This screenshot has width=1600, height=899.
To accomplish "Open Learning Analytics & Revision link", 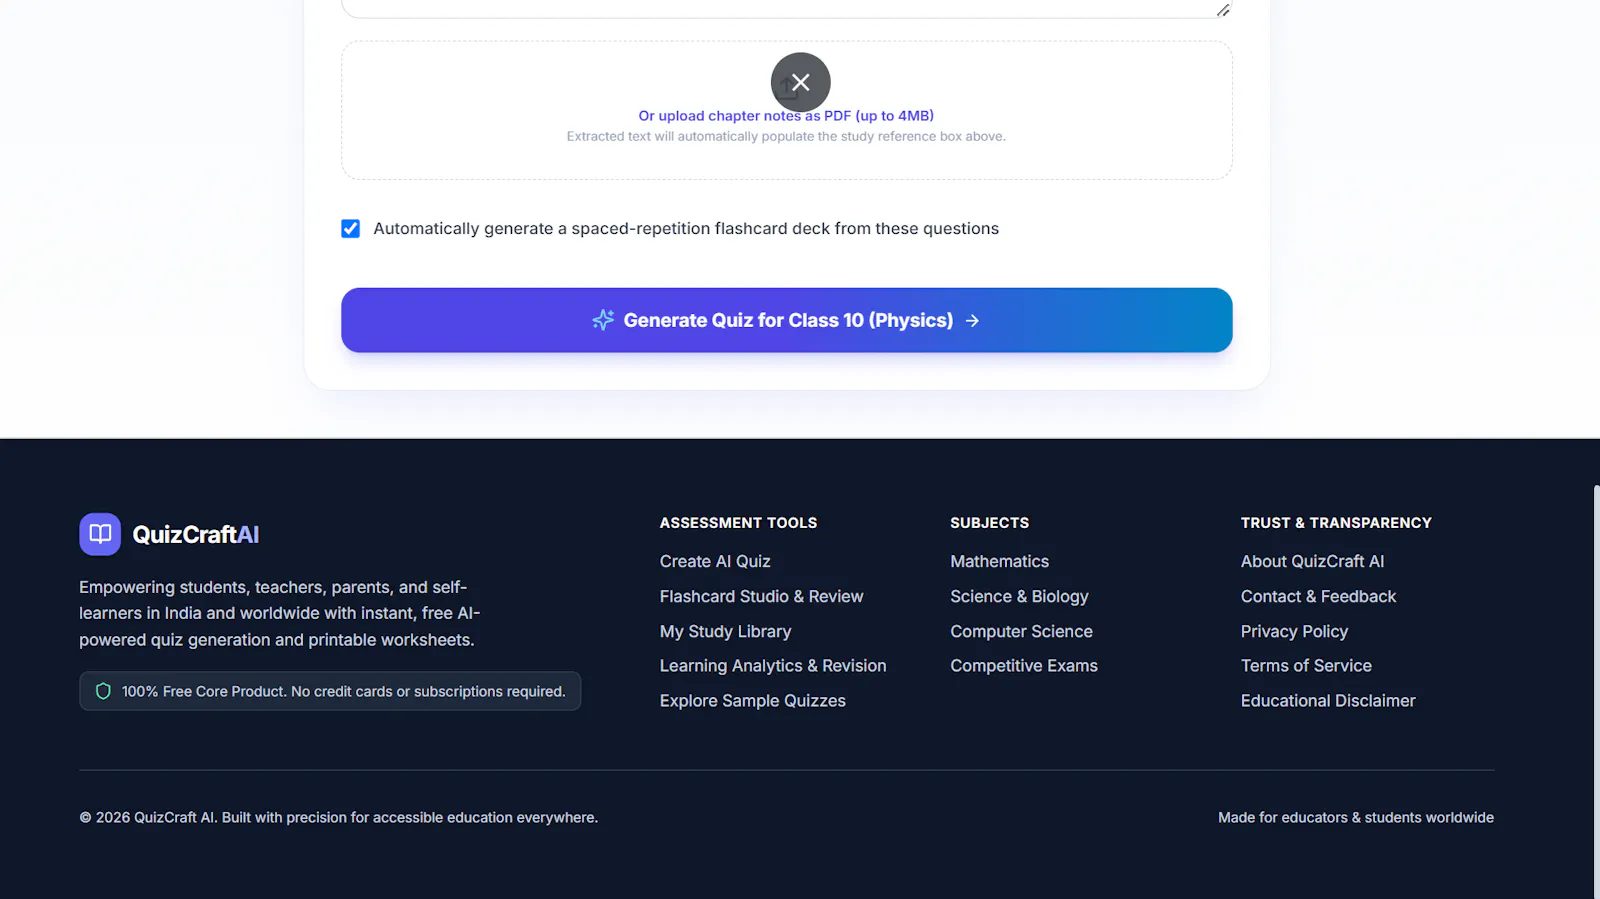I will pyautogui.click(x=773, y=666).
